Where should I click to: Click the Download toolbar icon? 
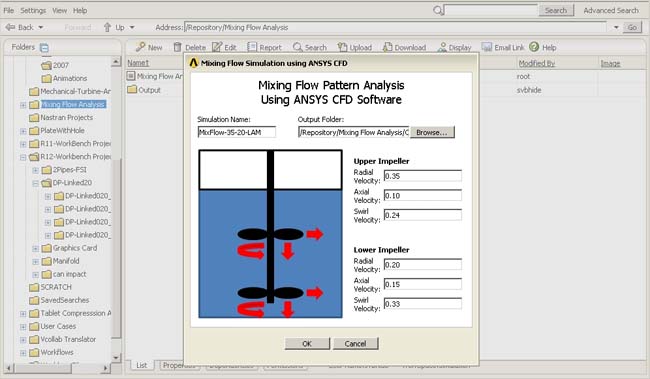point(387,47)
